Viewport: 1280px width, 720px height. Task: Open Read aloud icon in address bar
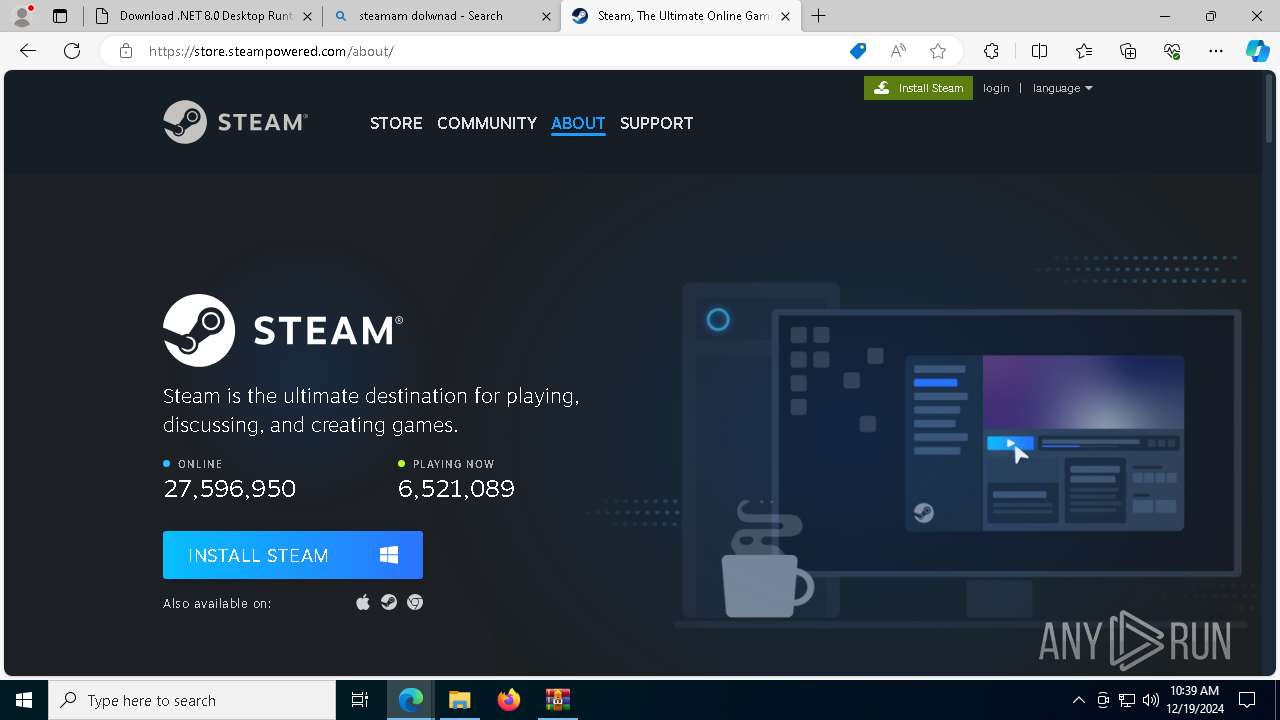[x=898, y=51]
